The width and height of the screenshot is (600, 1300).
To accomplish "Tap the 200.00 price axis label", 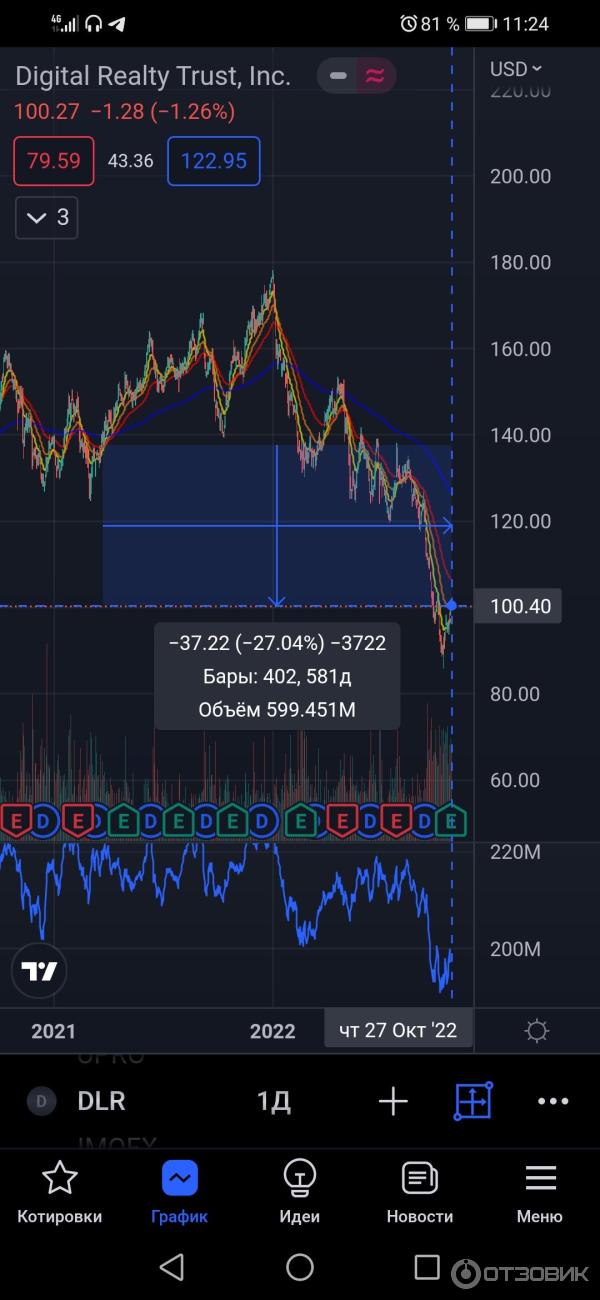I will tap(520, 176).
